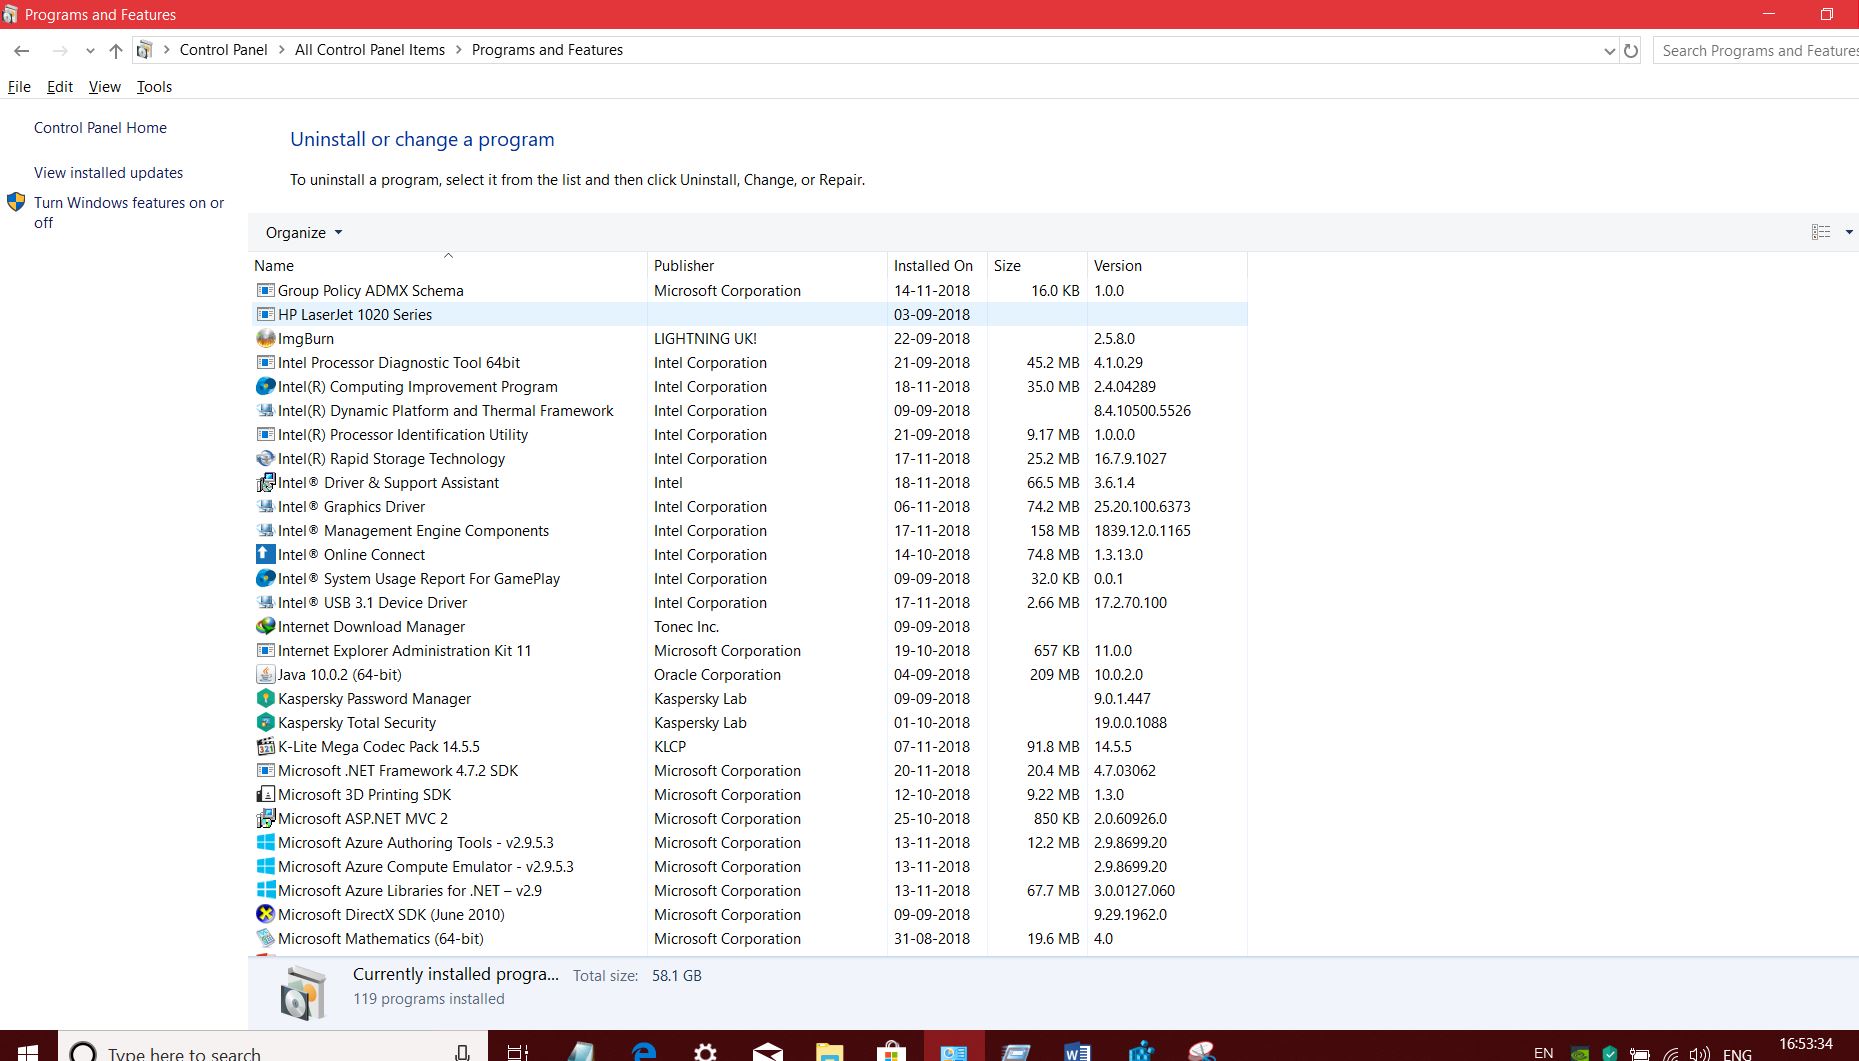1859x1061 pixels.
Task: Click the Microsoft ASP.NET MVC 2 icon
Action: click(265, 819)
